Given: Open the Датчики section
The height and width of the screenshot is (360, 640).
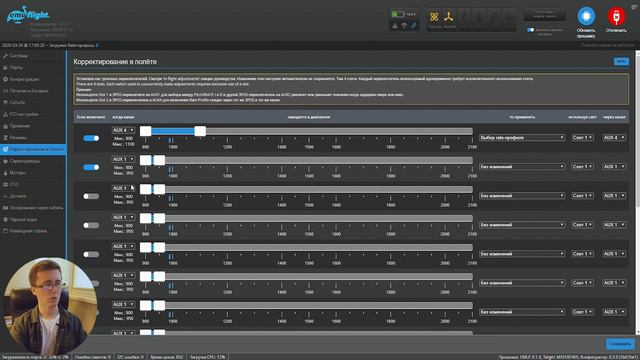Looking at the screenshot, I should [33, 196].
